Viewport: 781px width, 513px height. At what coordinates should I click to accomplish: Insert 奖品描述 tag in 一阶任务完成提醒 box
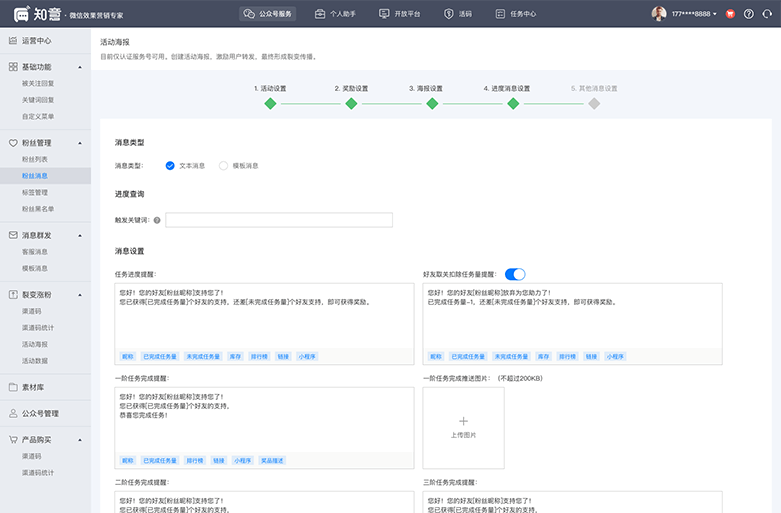pyautogui.click(x=272, y=461)
